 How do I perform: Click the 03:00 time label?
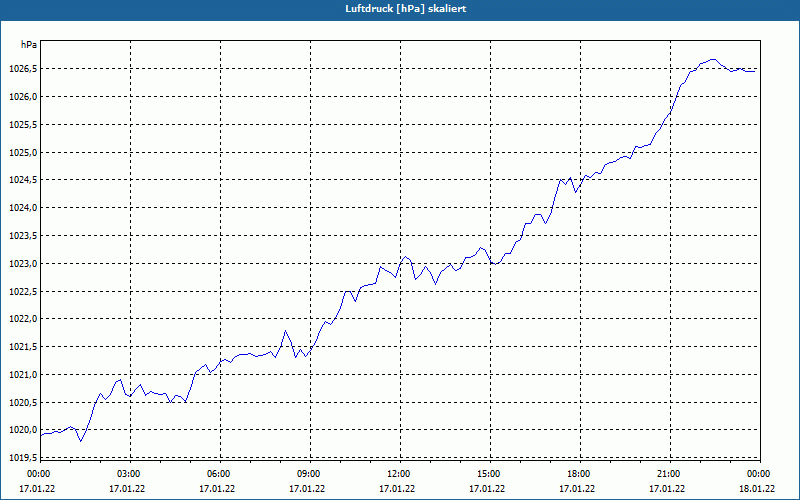(x=128, y=474)
